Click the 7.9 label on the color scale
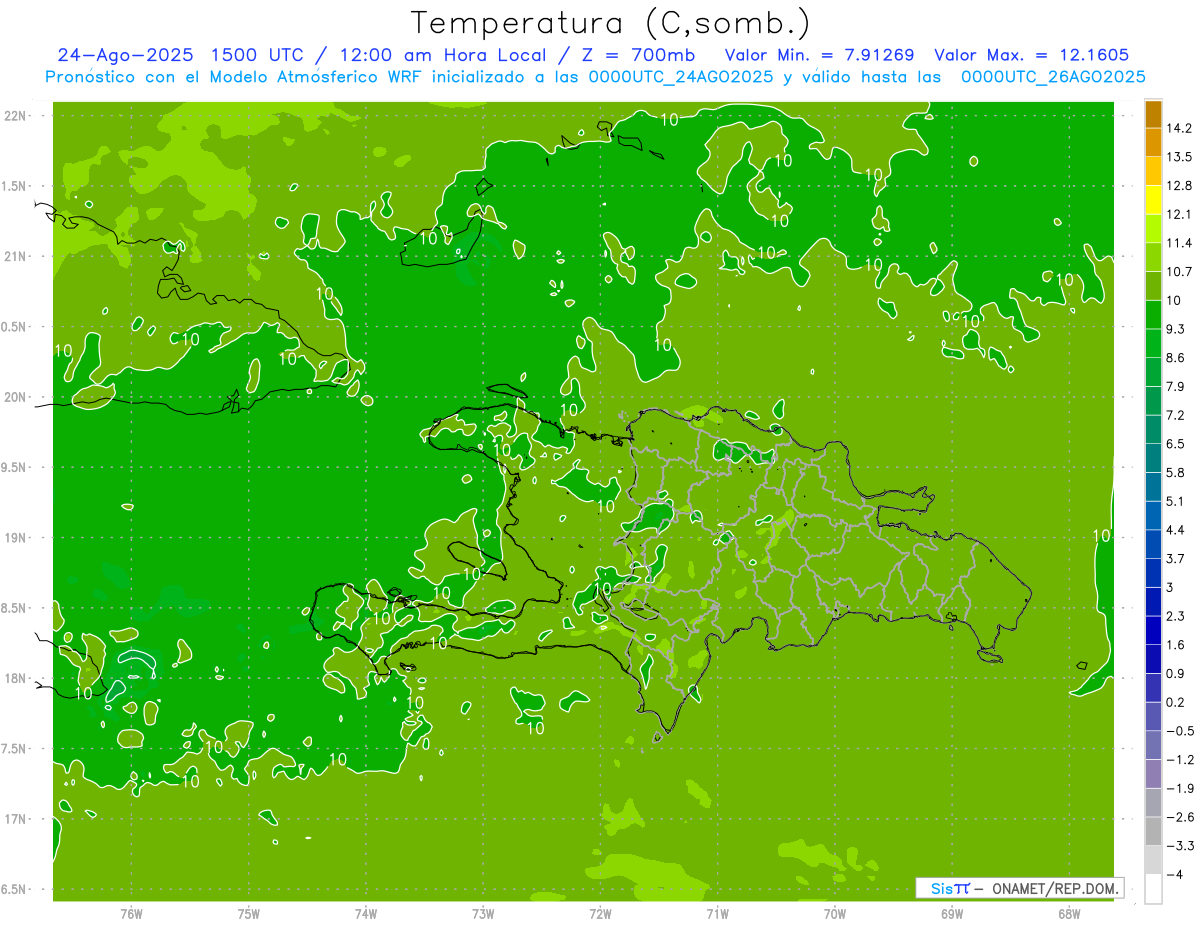This screenshot has height=927, width=1200. click(1176, 386)
